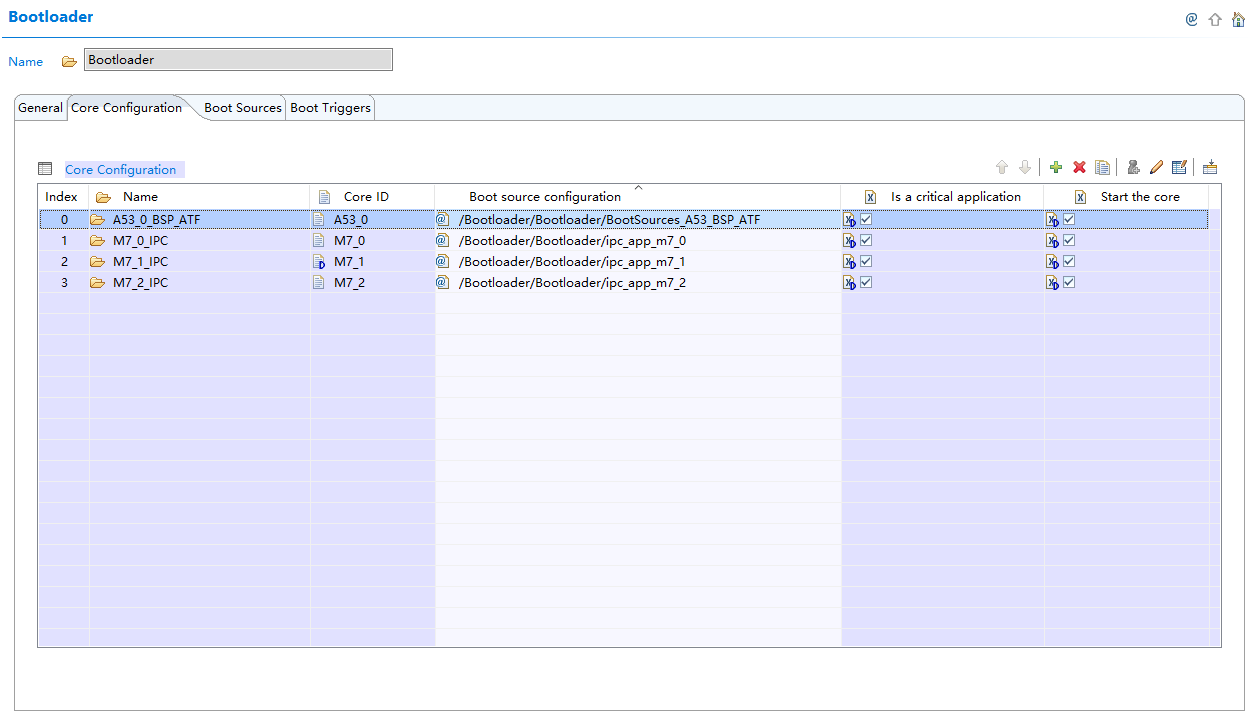Toggle critical application checkbox for M7_0_IPC
This screenshot has width=1255, height=720.
pos(866,240)
